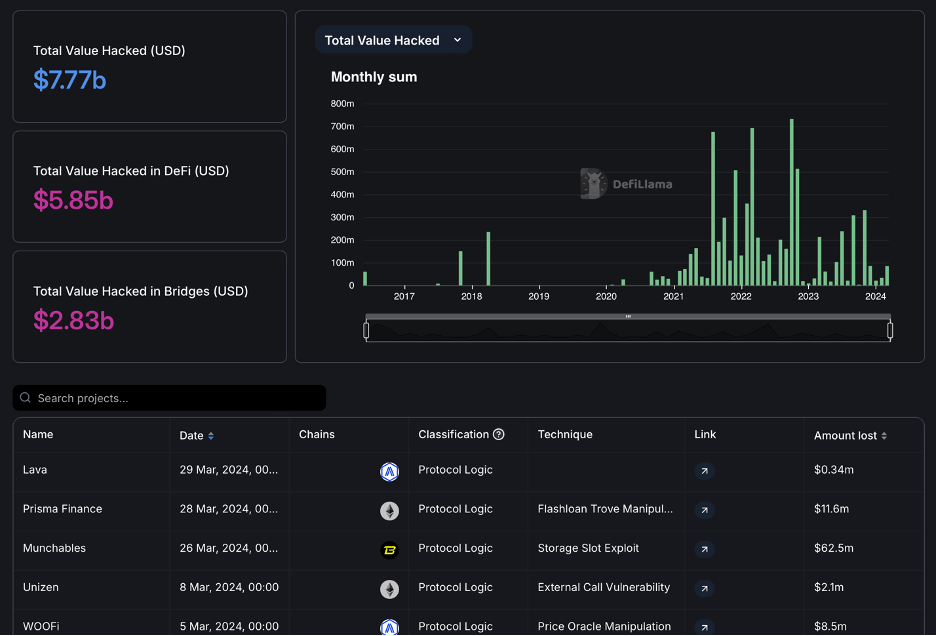
Task: Select the Munchables project name
Action: (x=54, y=548)
